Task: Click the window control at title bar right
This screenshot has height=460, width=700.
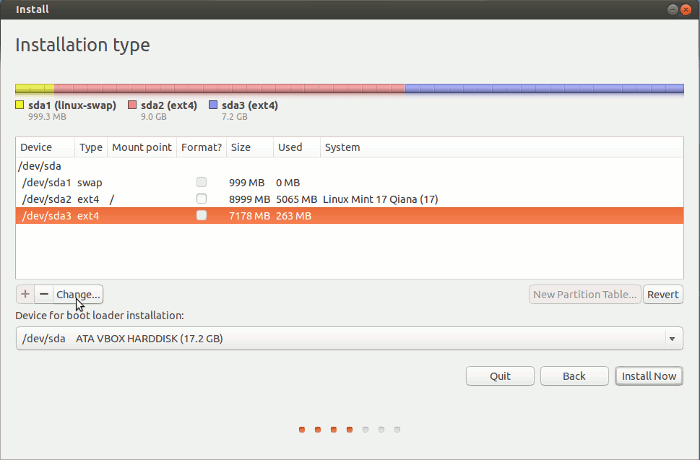Action: click(688, 9)
